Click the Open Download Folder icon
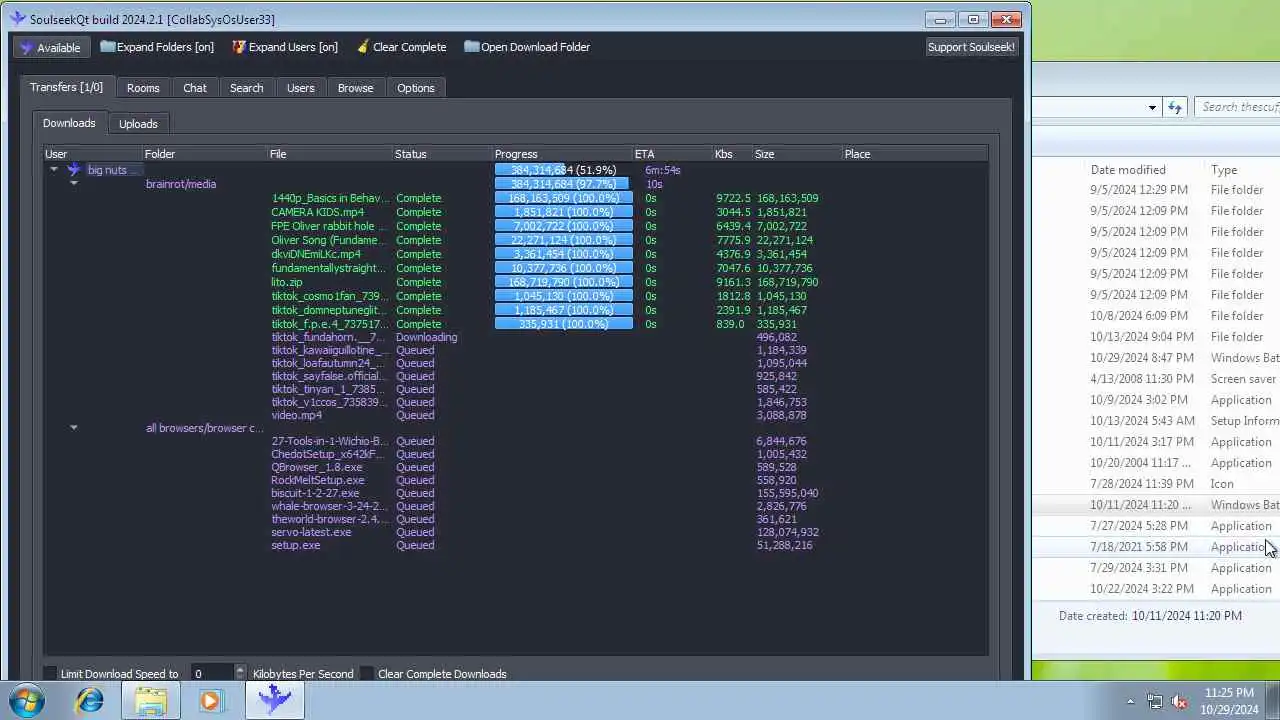This screenshot has width=1280, height=720. [470, 47]
